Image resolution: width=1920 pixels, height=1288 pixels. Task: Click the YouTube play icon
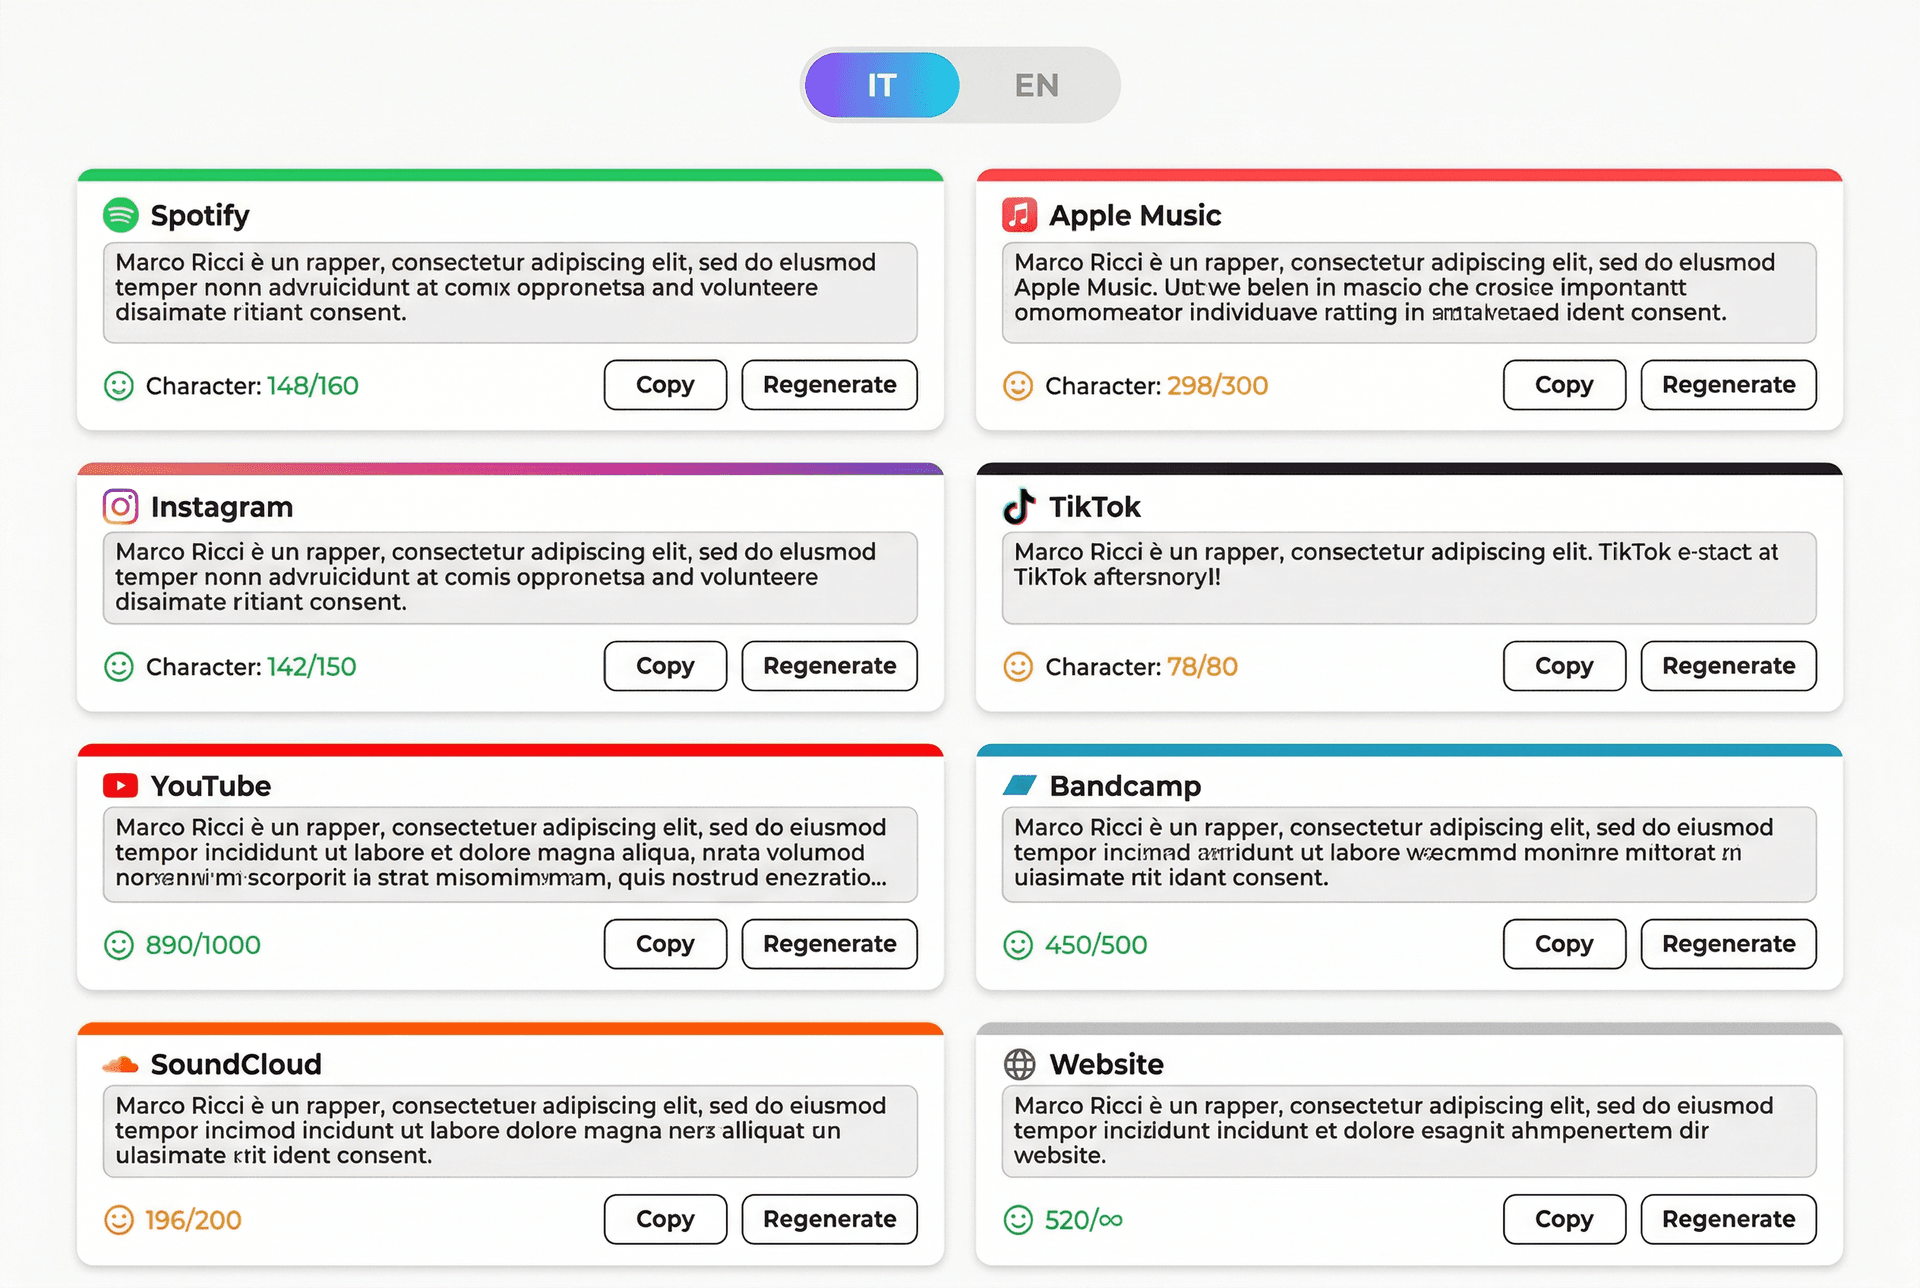121,785
